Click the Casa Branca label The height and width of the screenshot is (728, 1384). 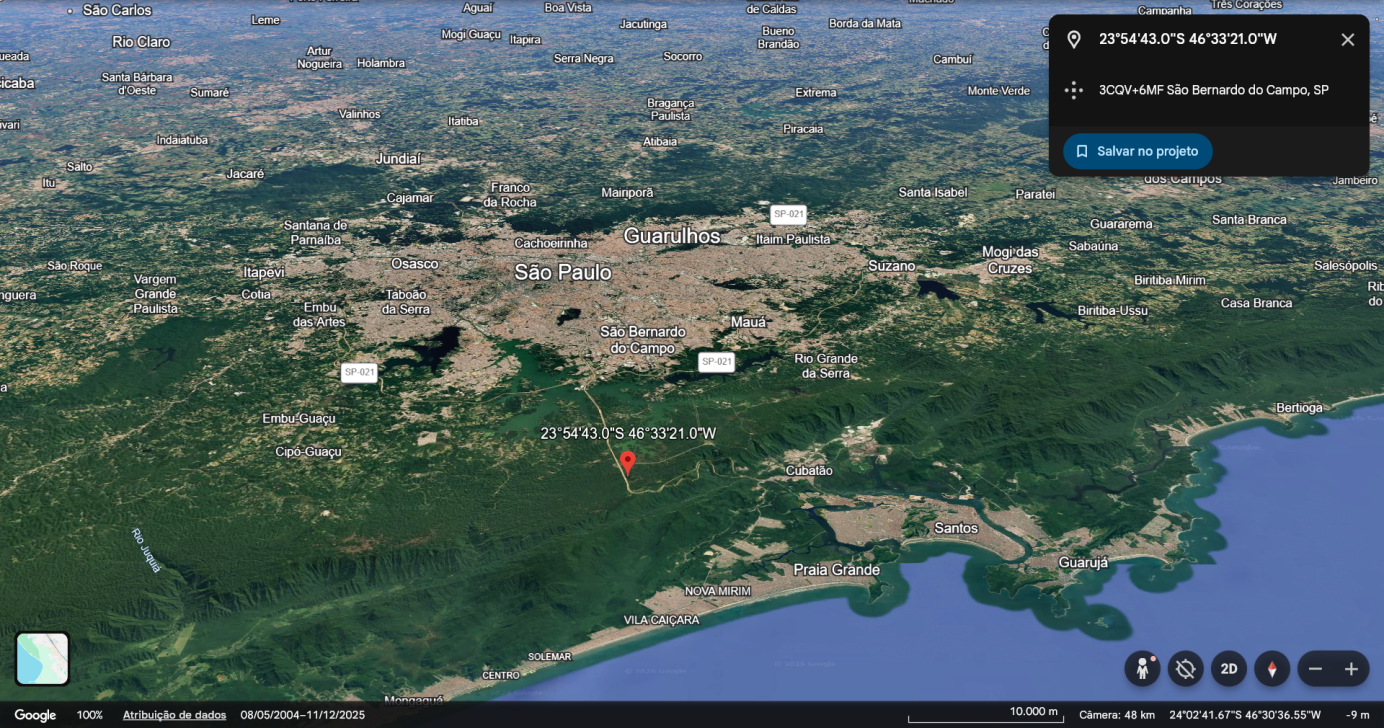[1256, 303]
